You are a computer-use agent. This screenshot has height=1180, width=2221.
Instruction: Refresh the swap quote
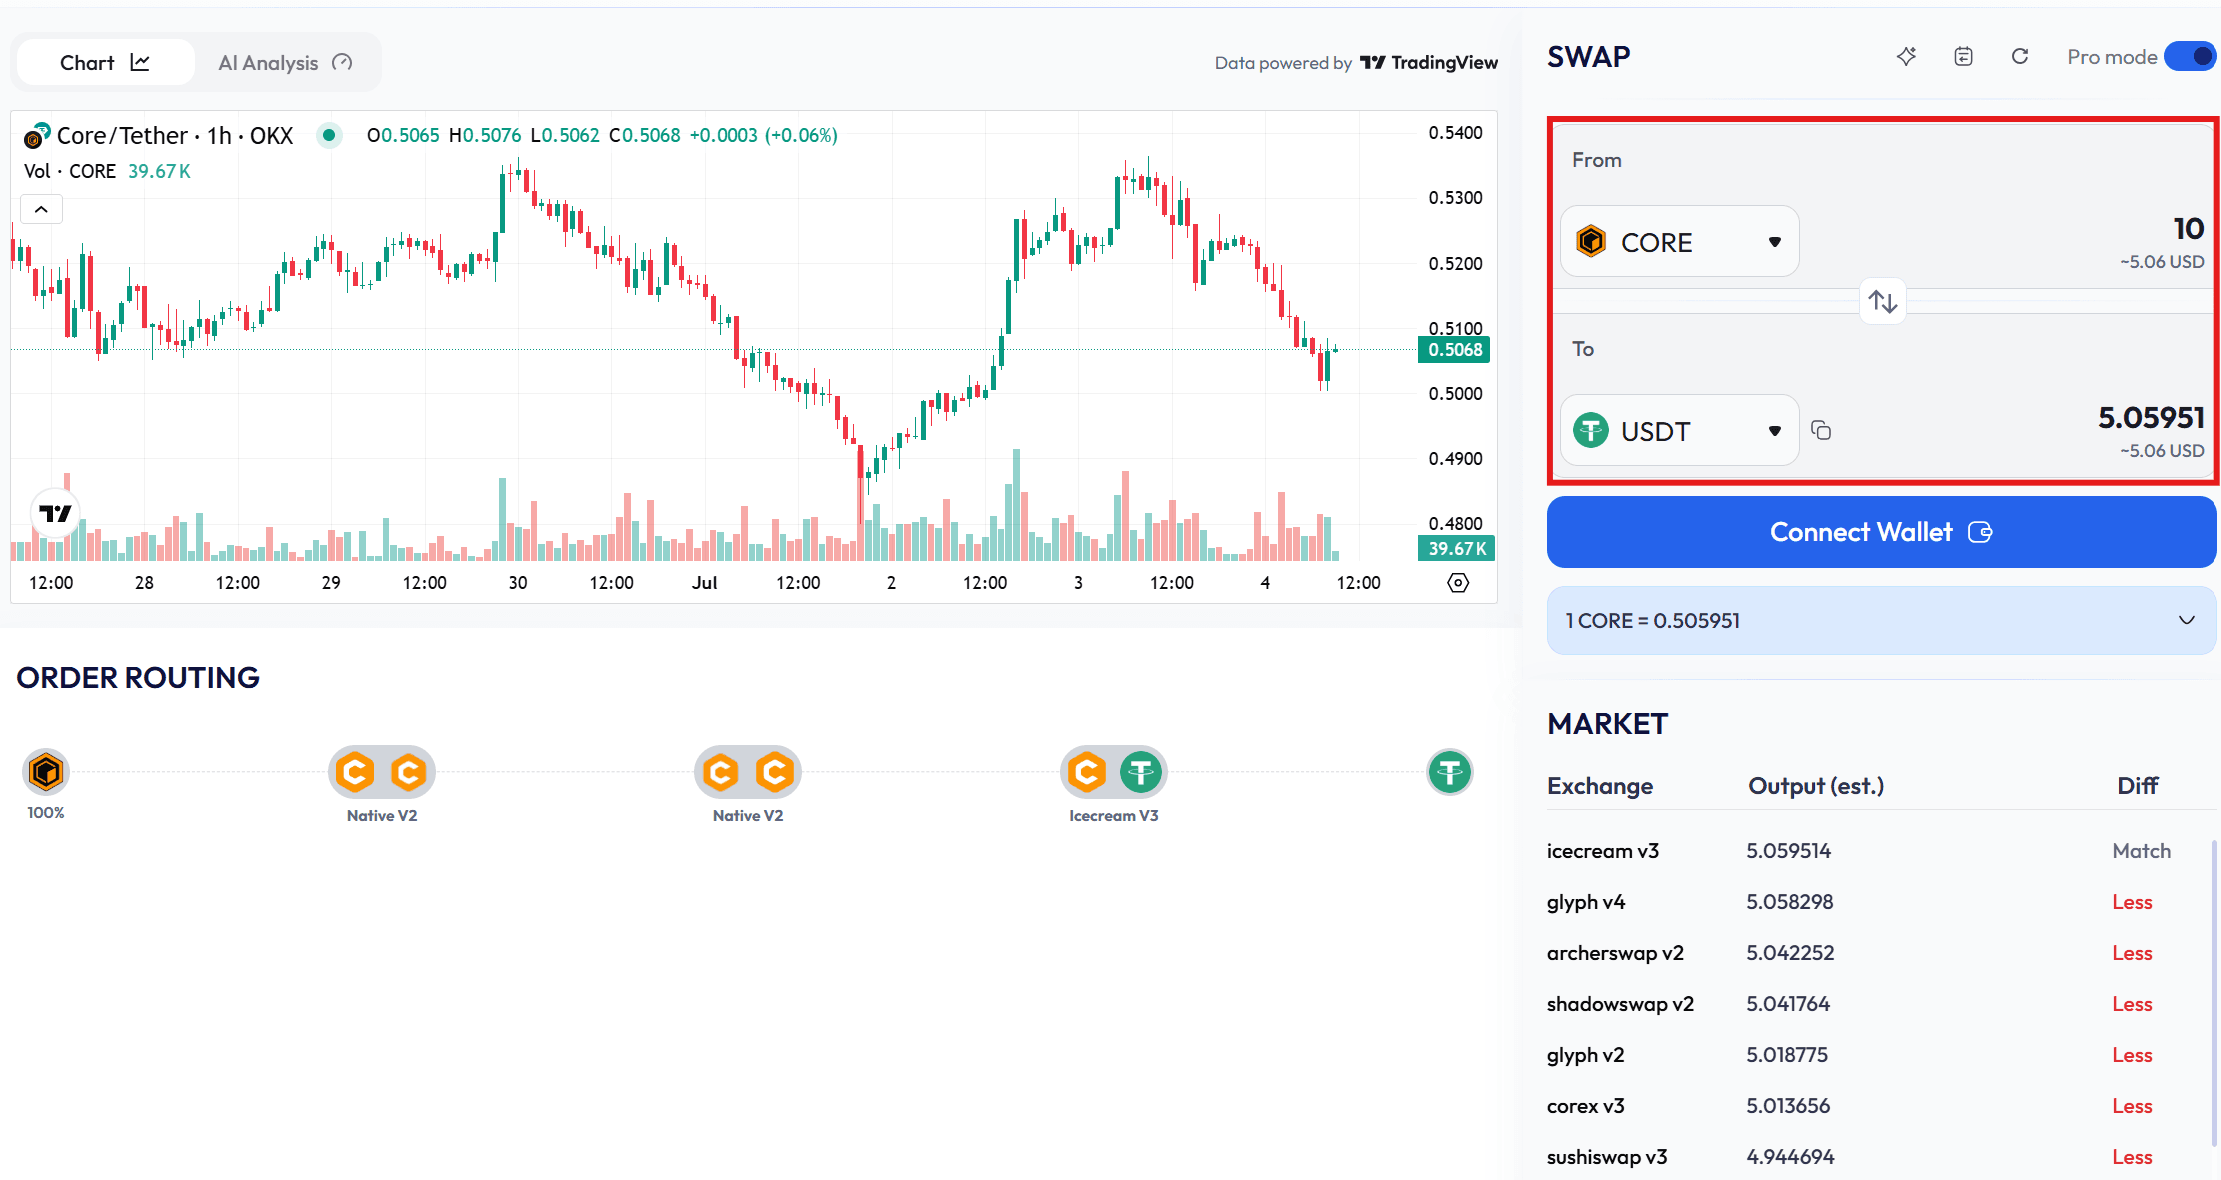[2020, 57]
